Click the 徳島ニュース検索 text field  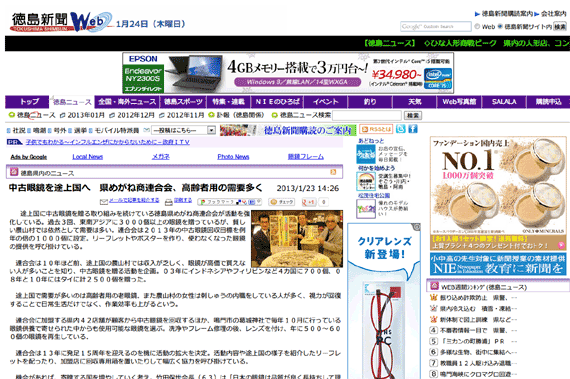[367, 116]
